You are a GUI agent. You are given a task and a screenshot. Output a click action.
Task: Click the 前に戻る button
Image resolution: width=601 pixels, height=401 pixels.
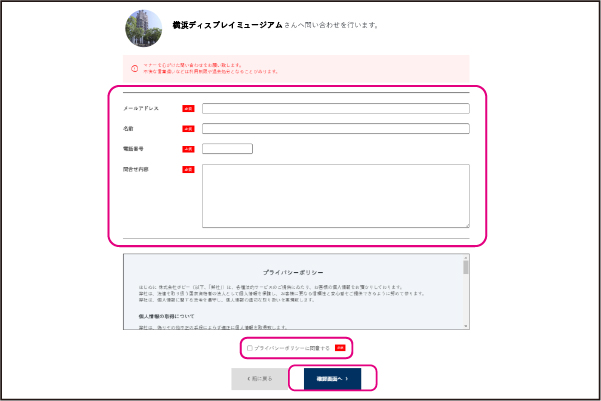[x=259, y=379]
